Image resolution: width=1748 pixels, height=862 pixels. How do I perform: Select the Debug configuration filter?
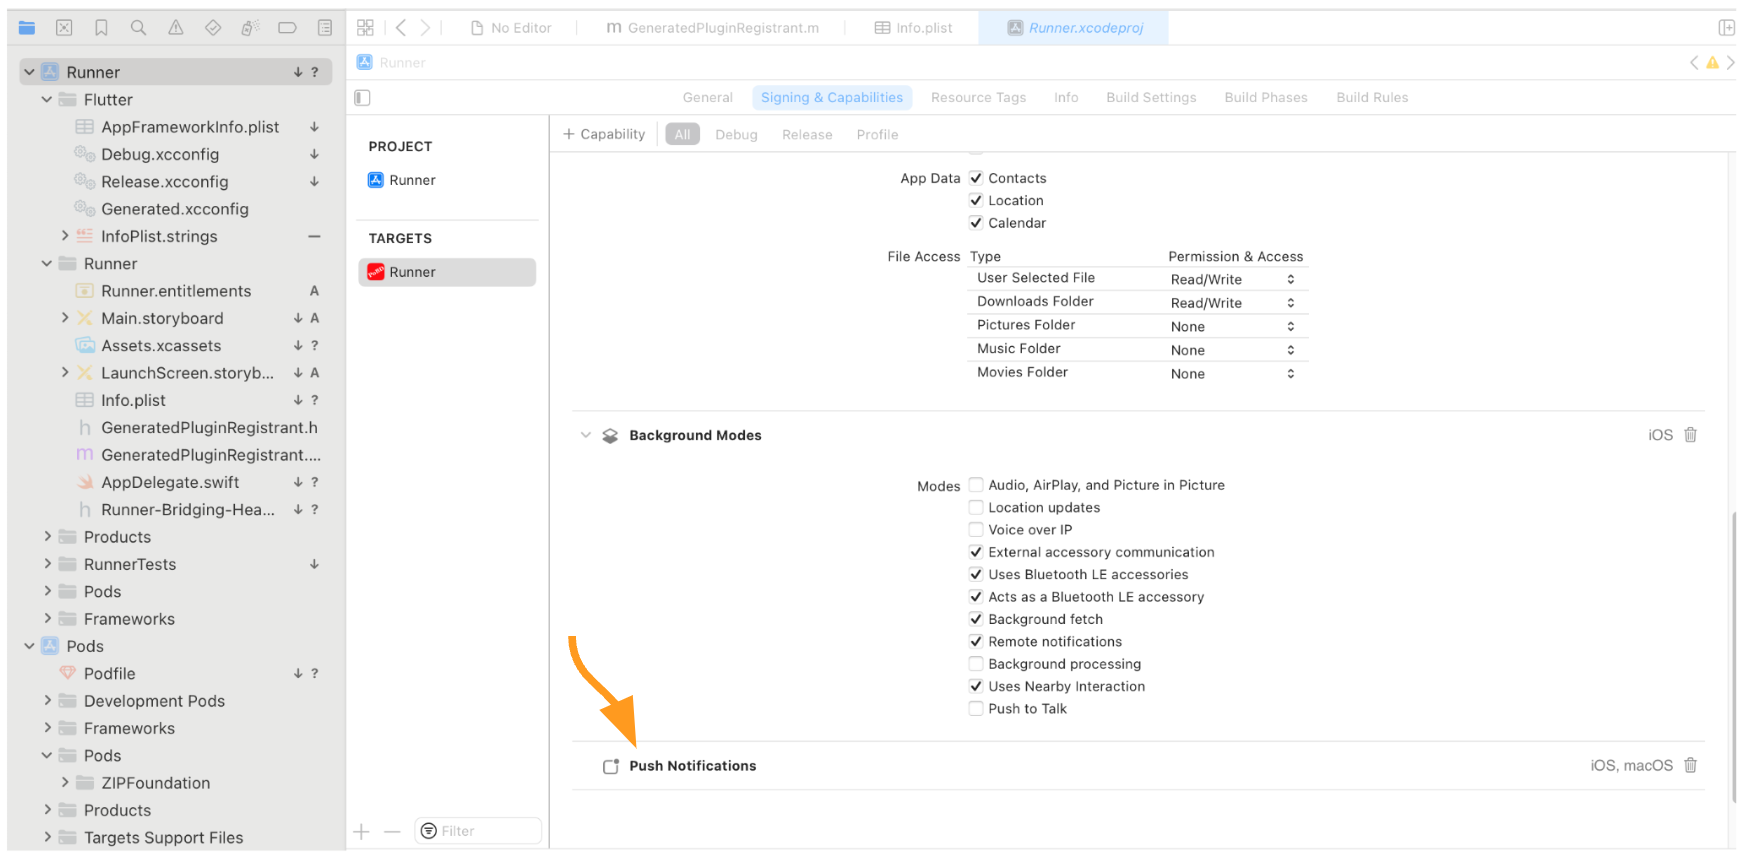pos(736,134)
